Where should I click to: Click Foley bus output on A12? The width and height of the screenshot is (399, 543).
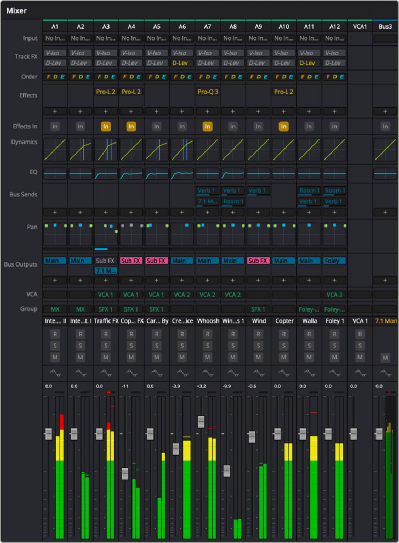pos(334,260)
